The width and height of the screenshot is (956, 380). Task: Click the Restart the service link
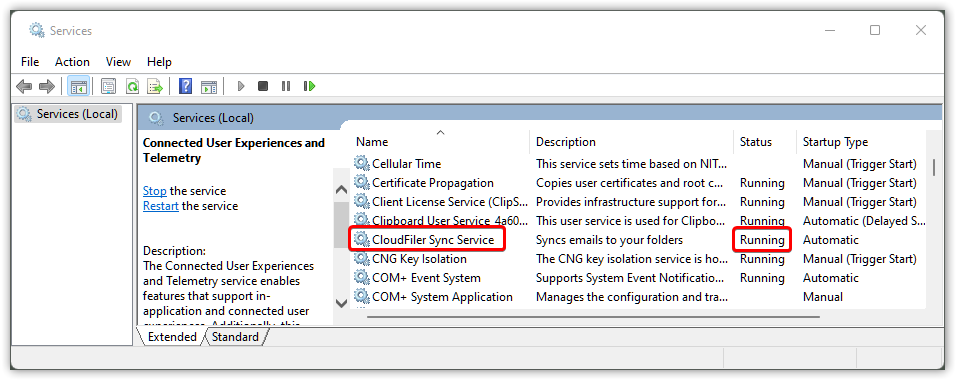[x=161, y=206]
